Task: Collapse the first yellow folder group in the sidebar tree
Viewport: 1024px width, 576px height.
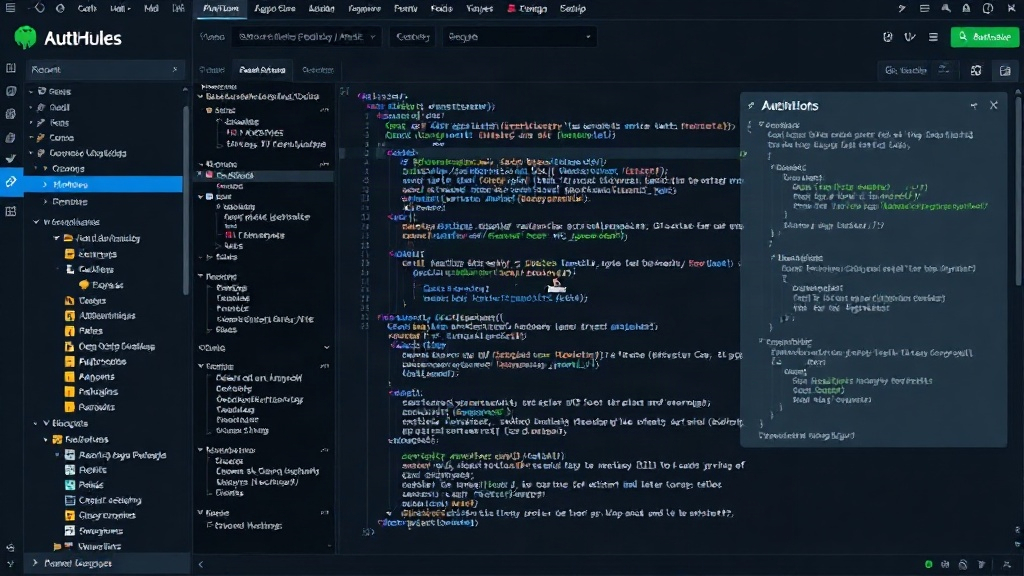Action: [57, 238]
